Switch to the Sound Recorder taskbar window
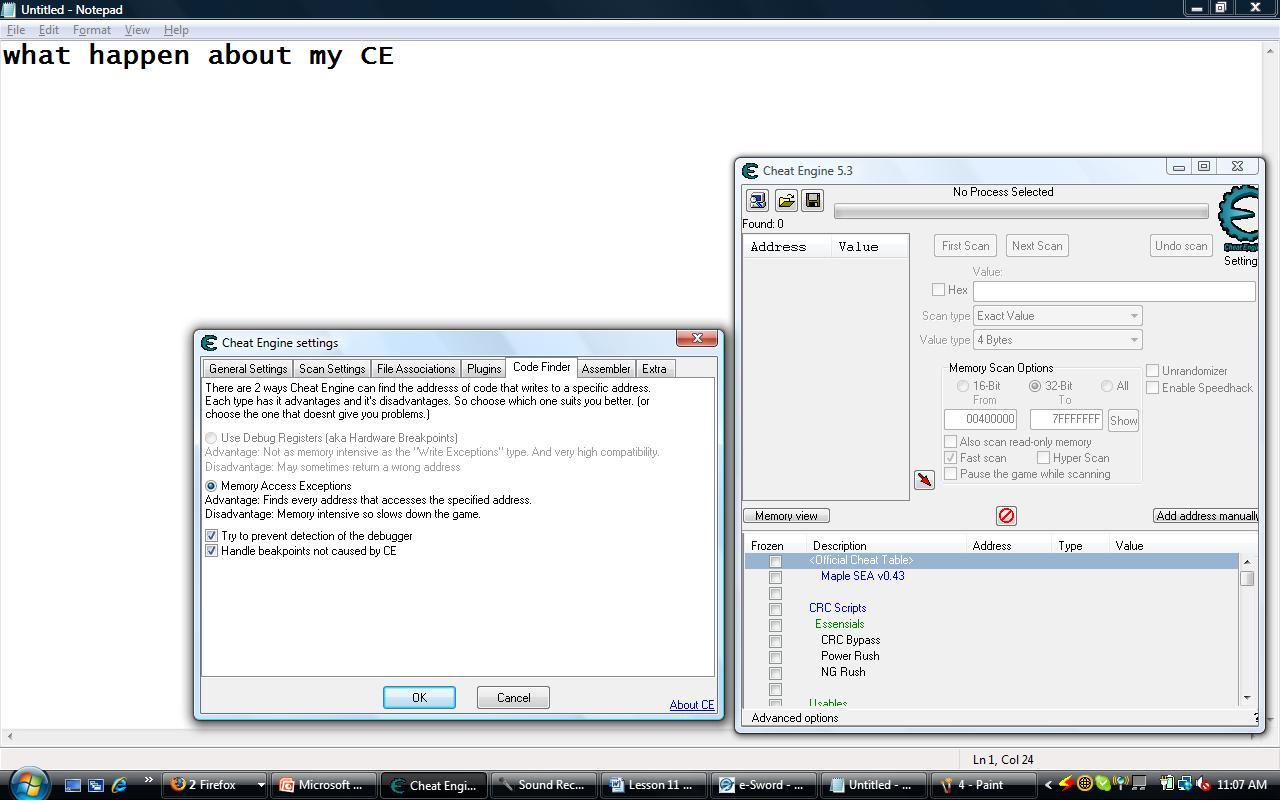Image resolution: width=1280 pixels, height=801 pixels. click(542, 785)
